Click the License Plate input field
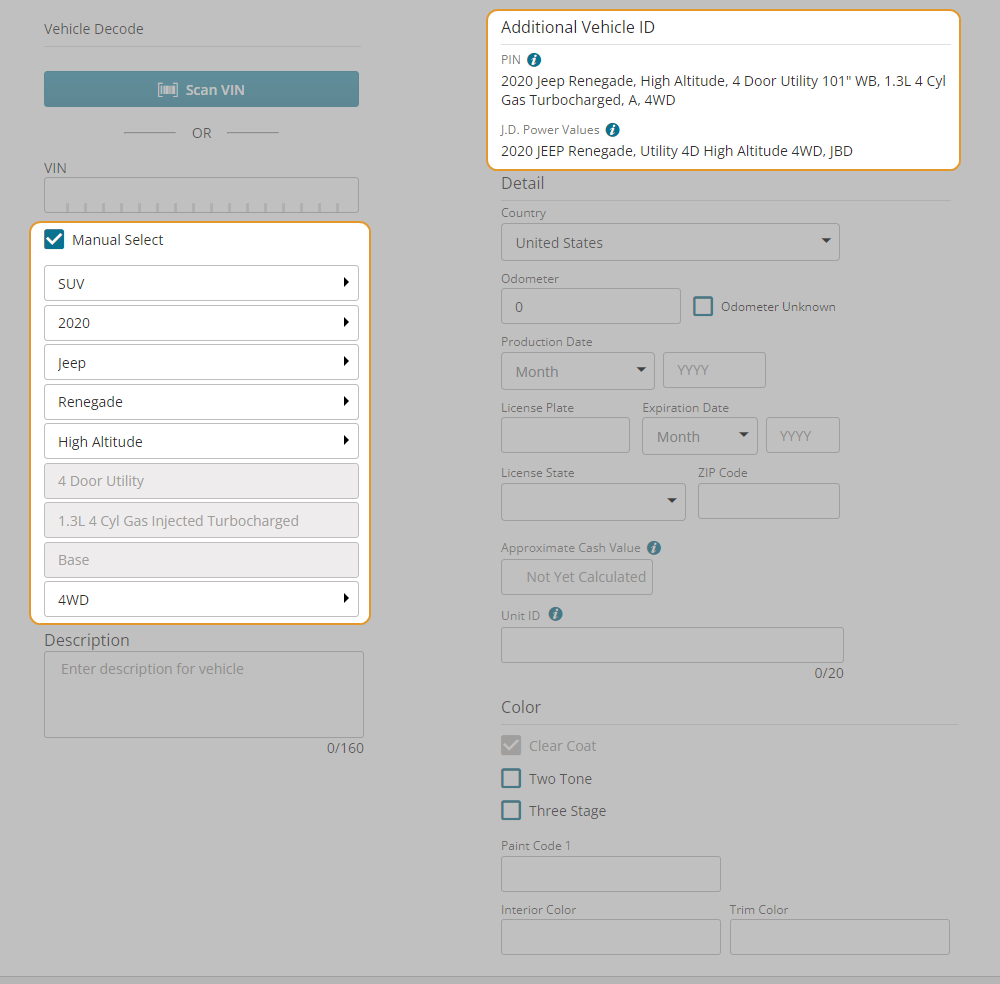 tap(565, 436)
